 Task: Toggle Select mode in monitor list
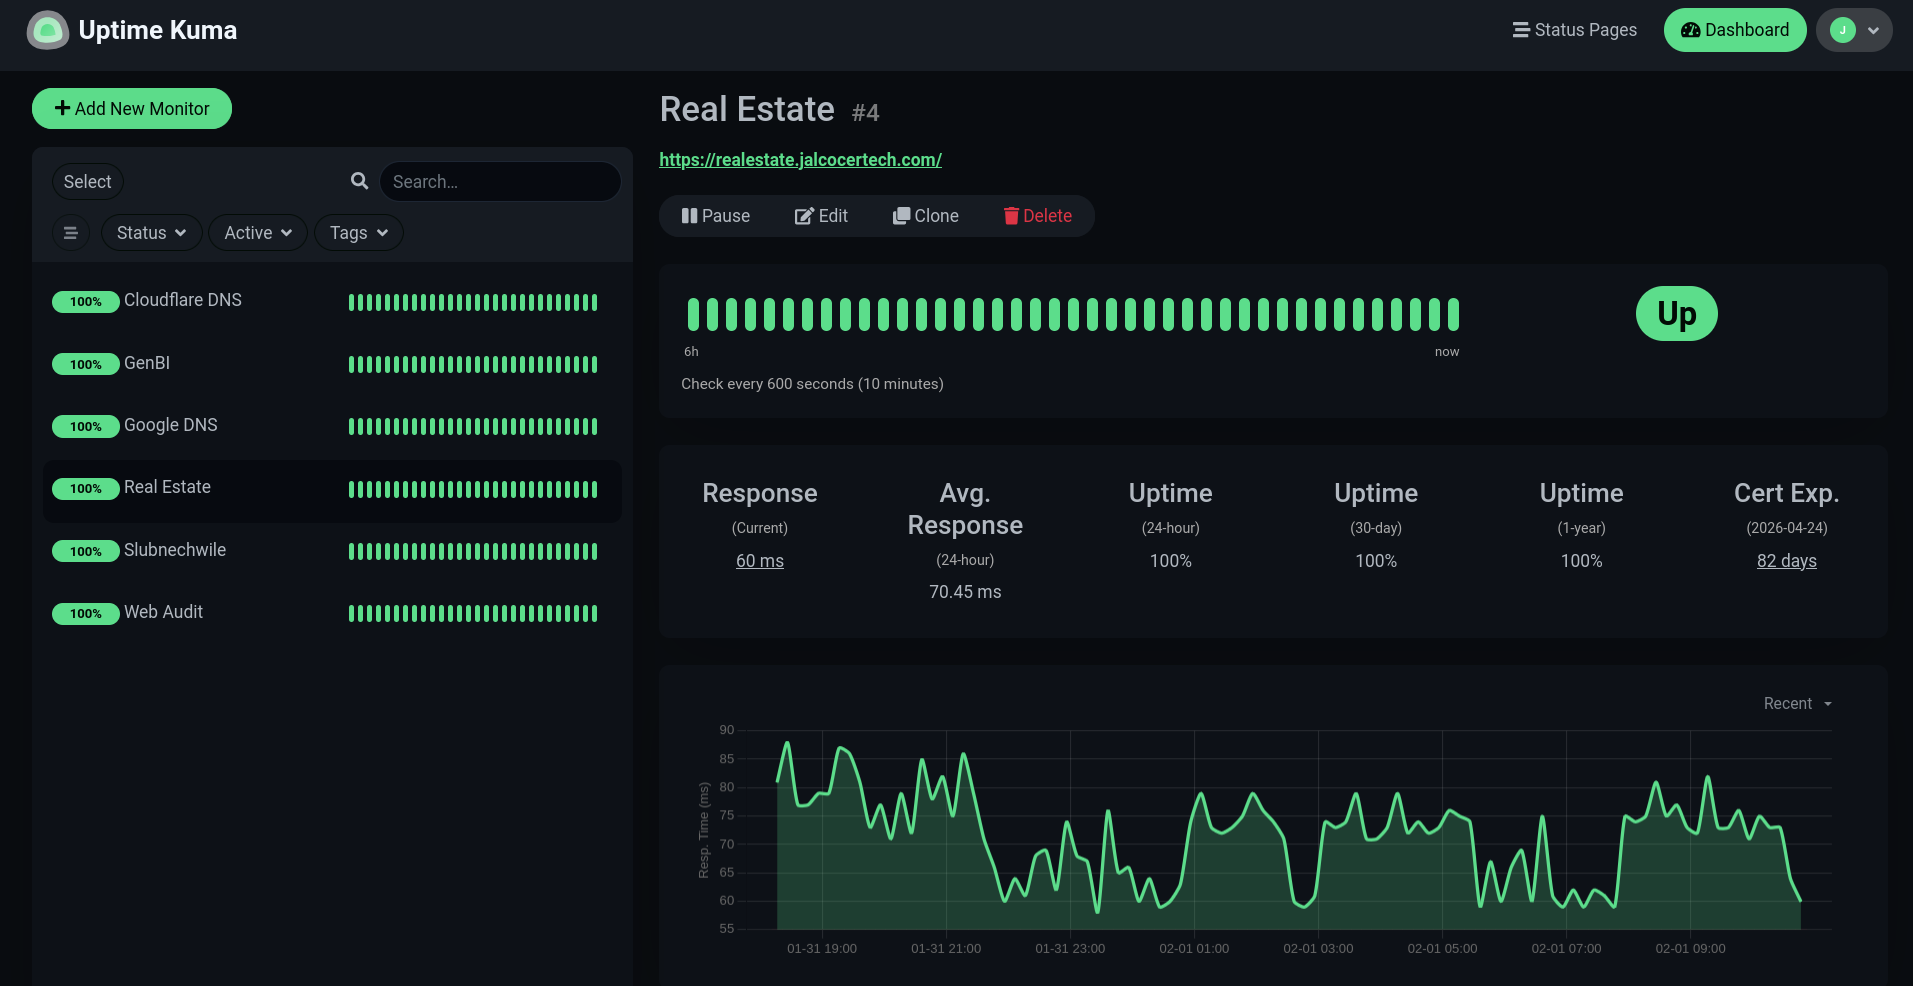pos(88,182)
